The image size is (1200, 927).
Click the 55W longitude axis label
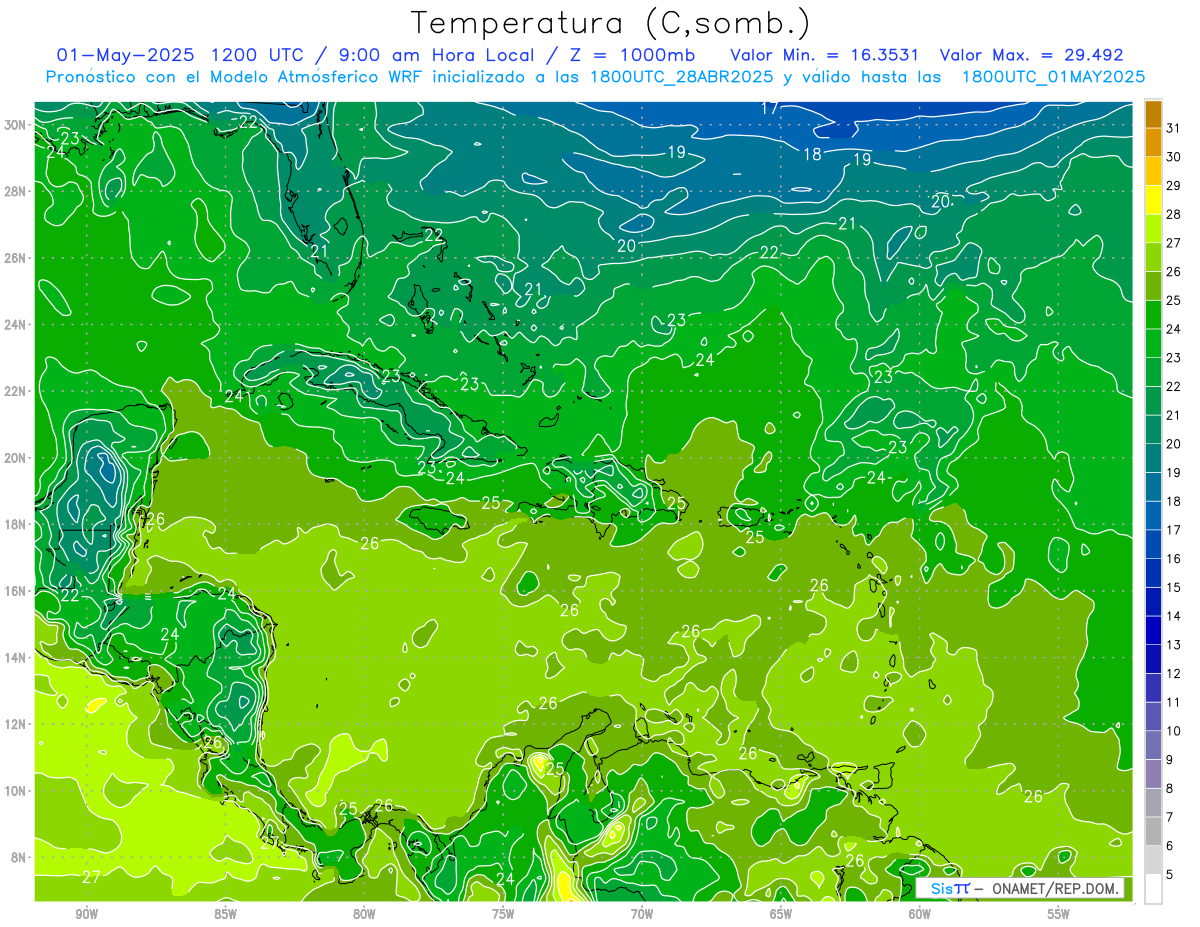(x=1058, y=914)
